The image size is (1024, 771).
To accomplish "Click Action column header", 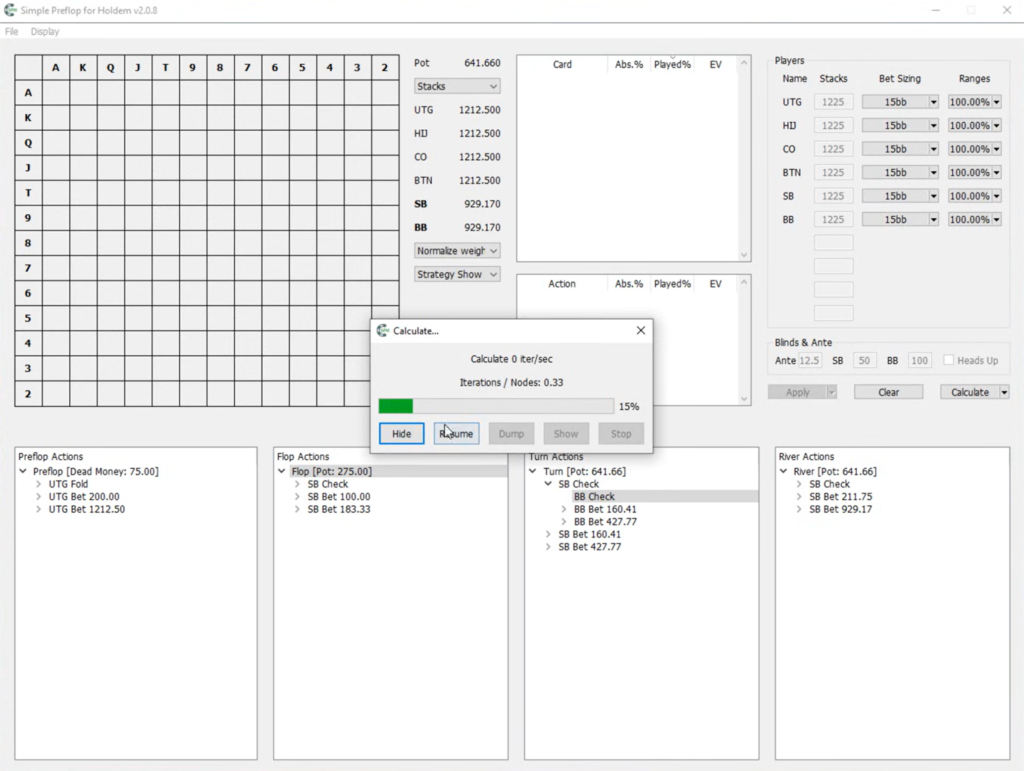I will point(562,284).
